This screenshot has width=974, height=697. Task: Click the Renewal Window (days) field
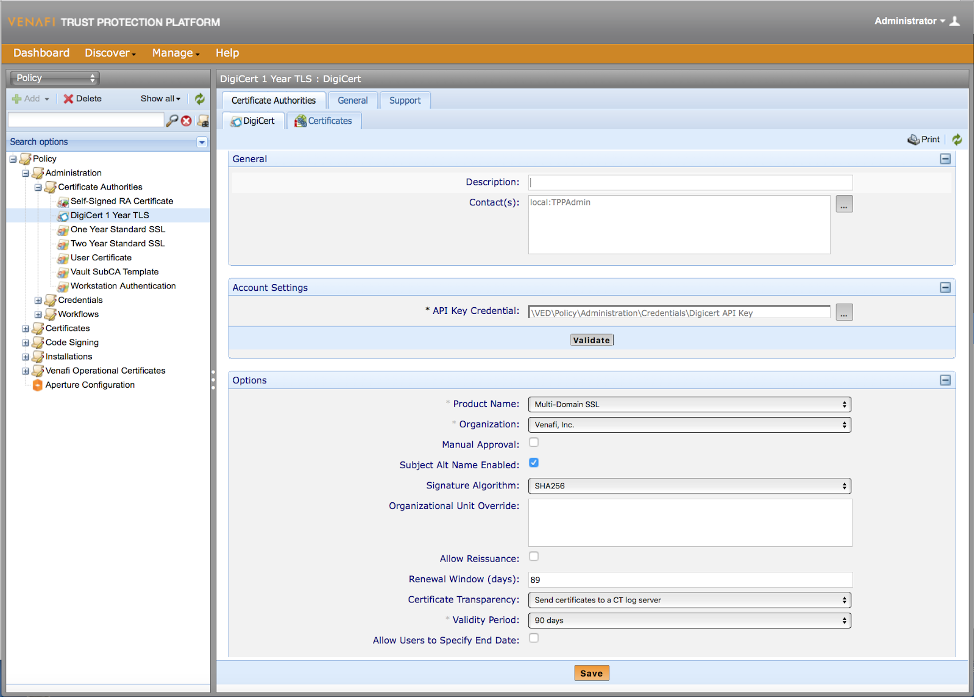(690, 580)
